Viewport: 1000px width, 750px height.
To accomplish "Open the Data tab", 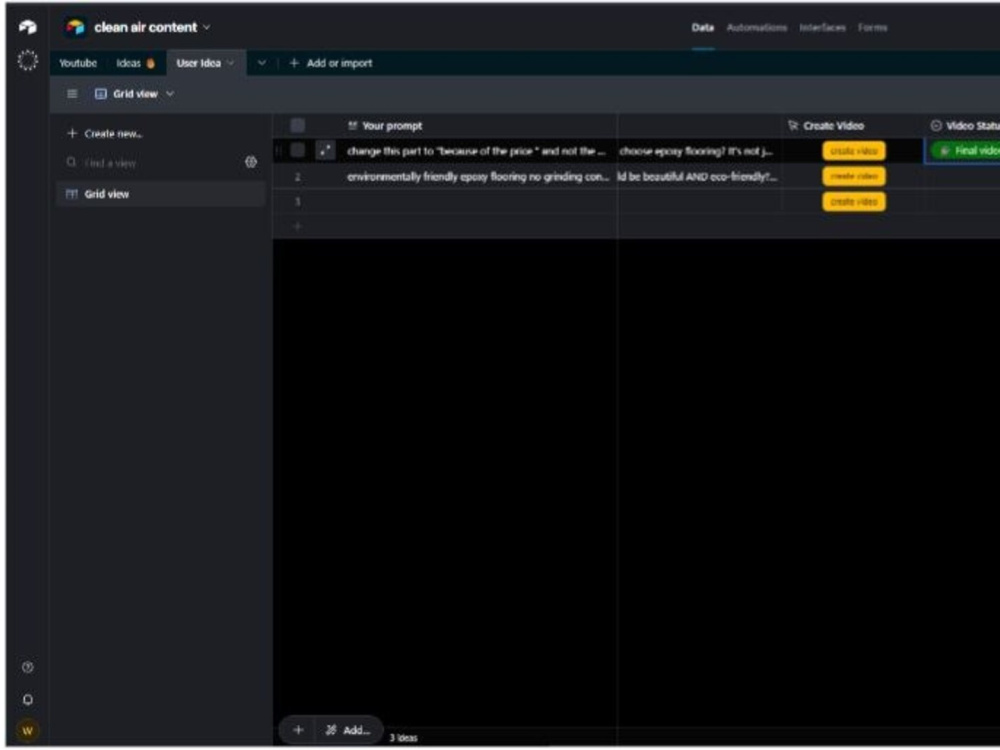I will (x=703, y=27).
